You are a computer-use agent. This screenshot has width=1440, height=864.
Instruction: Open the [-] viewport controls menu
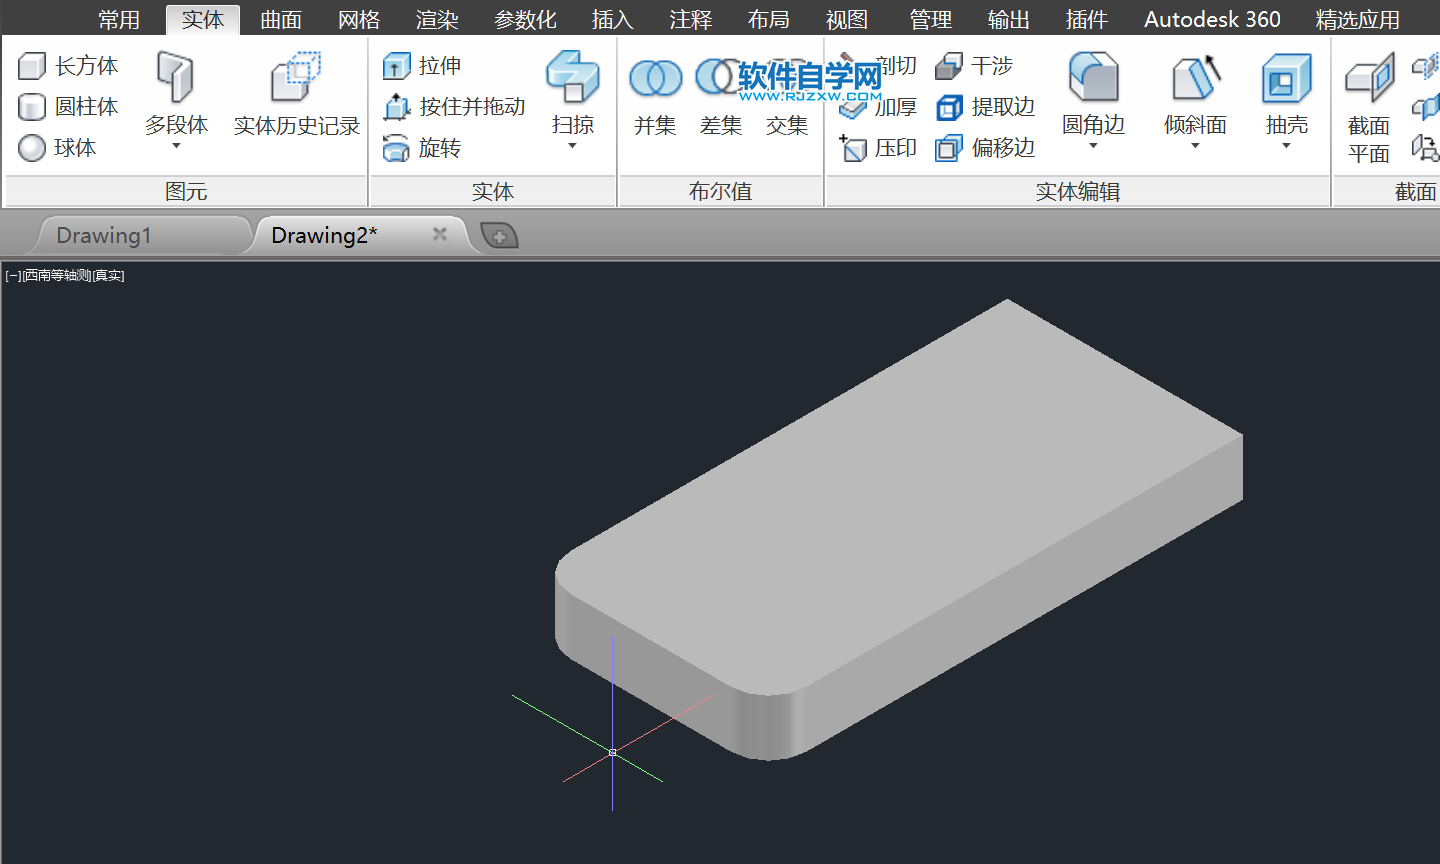tap(13, 275)
